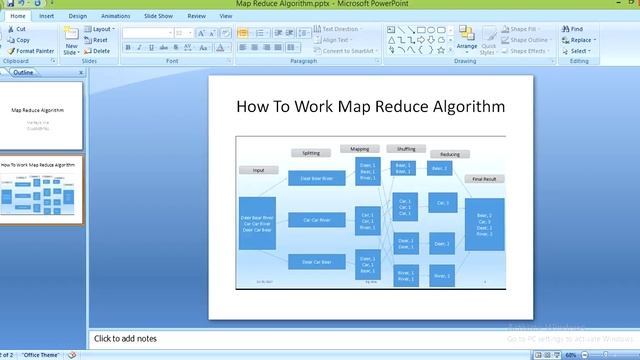640x360 pixels.
Task: Pick the rectangle shape in gallery
Action: click(421, 30)
